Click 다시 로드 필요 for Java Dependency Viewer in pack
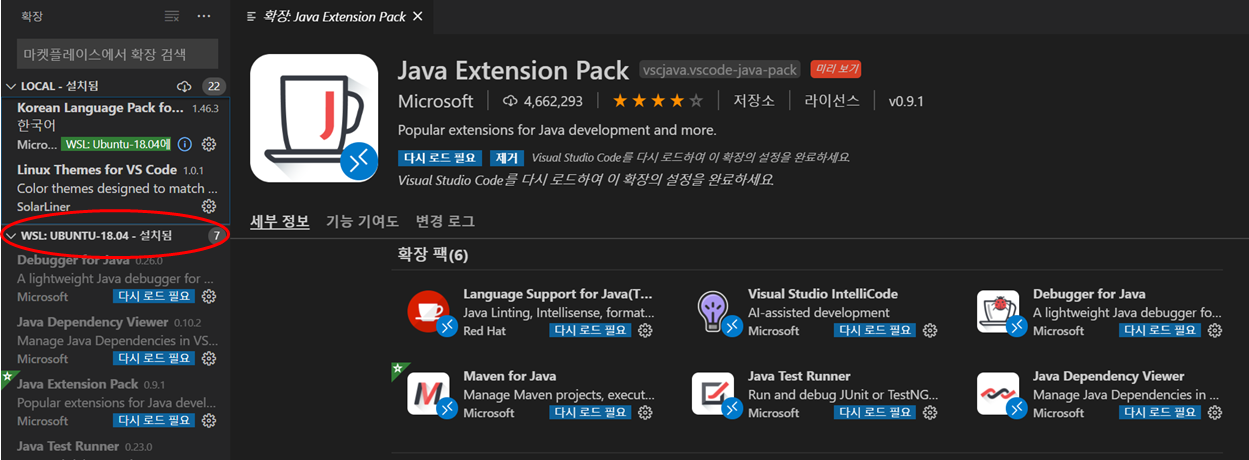 coord(1161,412)
